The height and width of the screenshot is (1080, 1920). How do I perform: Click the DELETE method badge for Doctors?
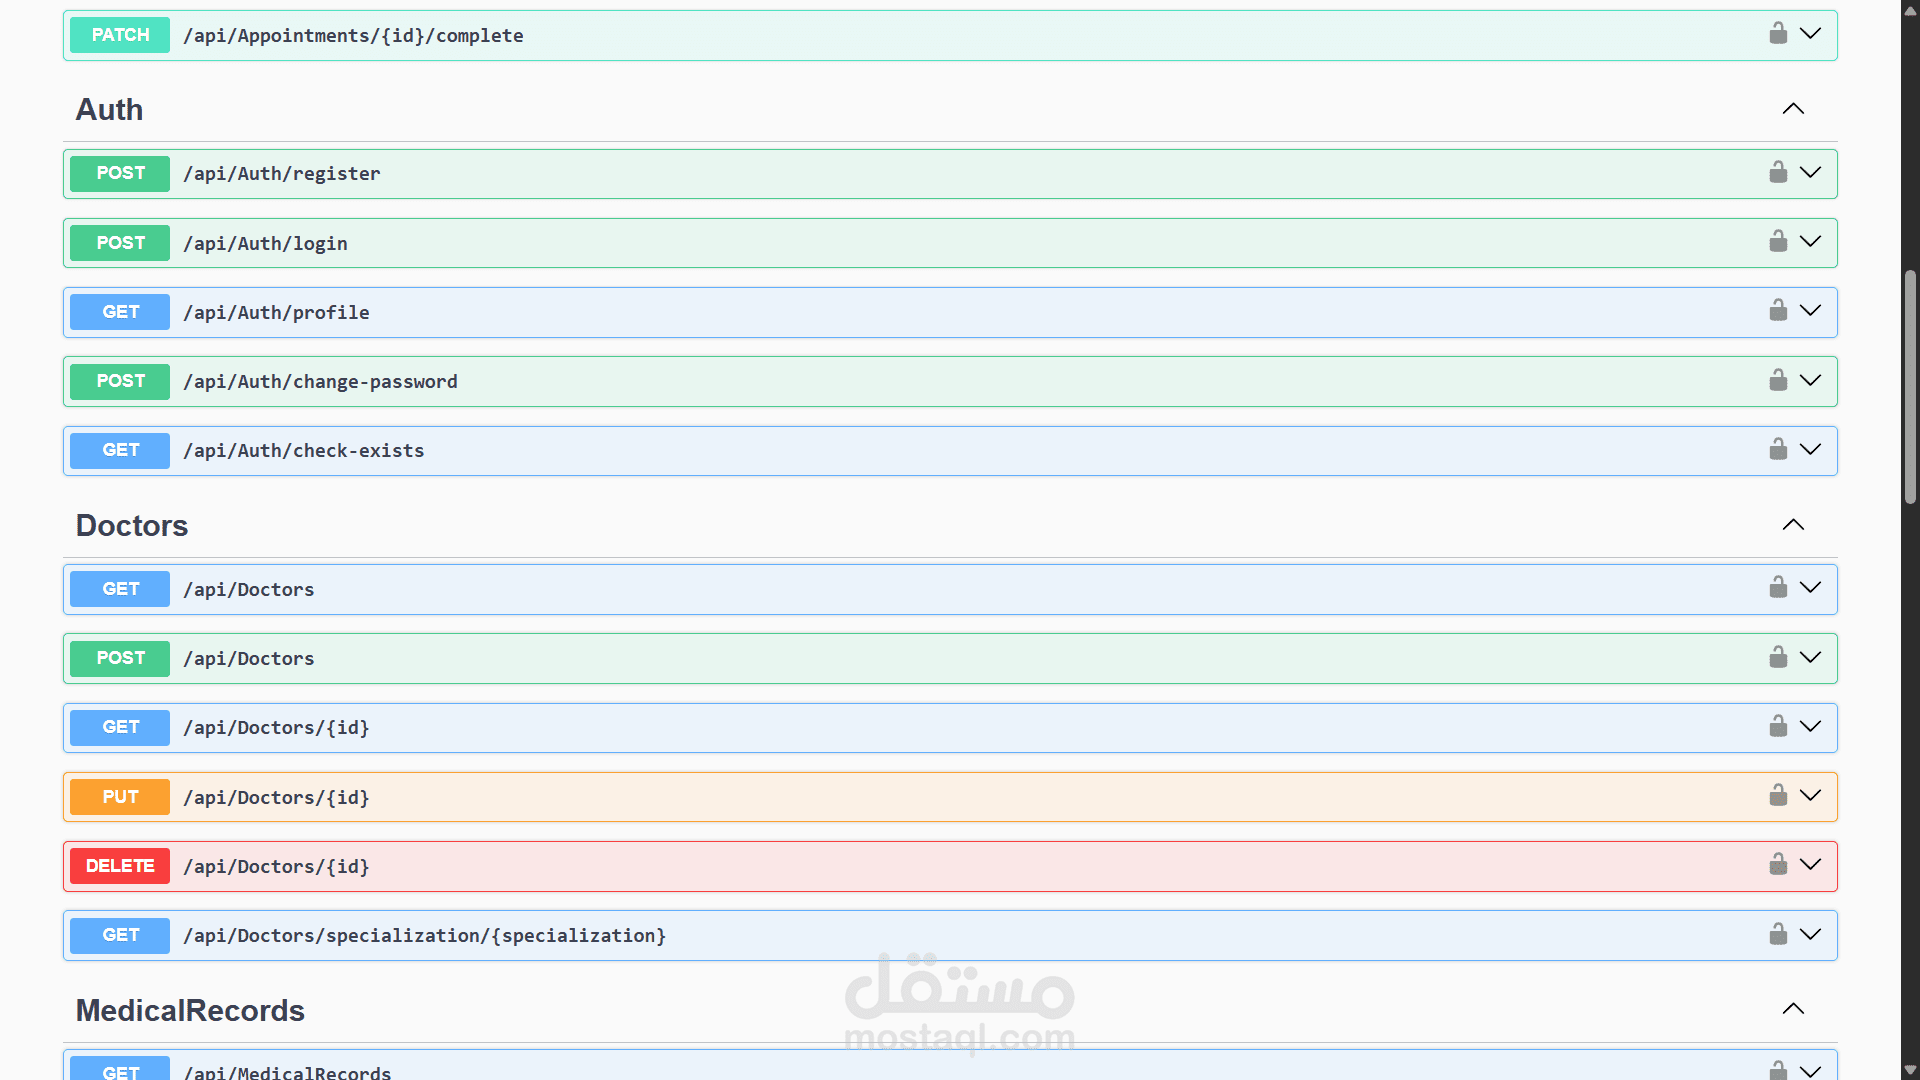coord(120,866)
